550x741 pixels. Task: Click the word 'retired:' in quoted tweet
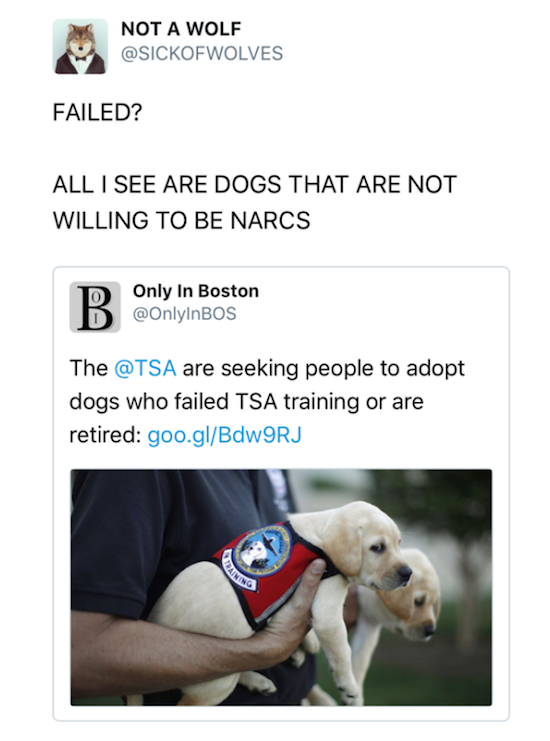pyautogui.click(x=104, y=435)
